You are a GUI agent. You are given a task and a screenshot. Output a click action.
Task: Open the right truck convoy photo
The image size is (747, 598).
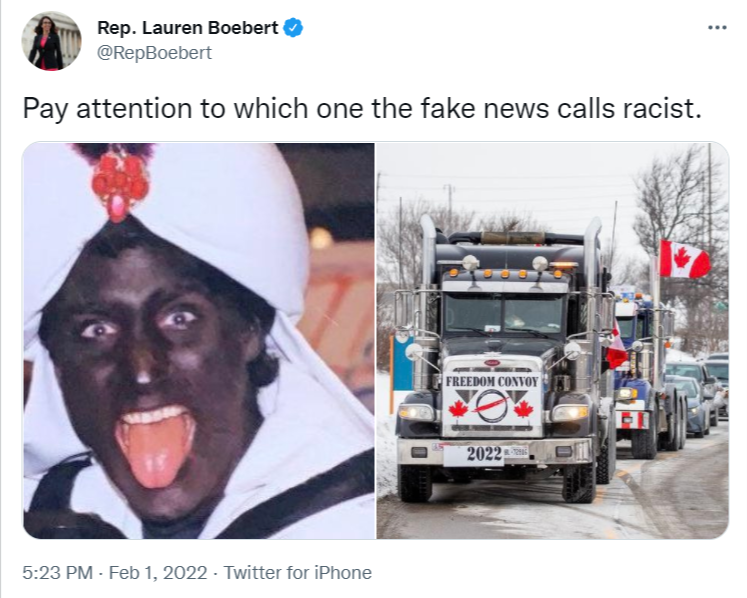tap(553, 341)
